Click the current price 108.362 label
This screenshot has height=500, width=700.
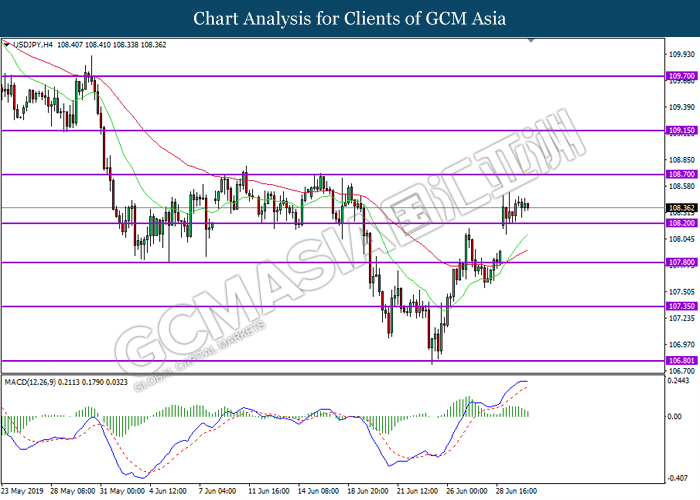coord(681,208)
